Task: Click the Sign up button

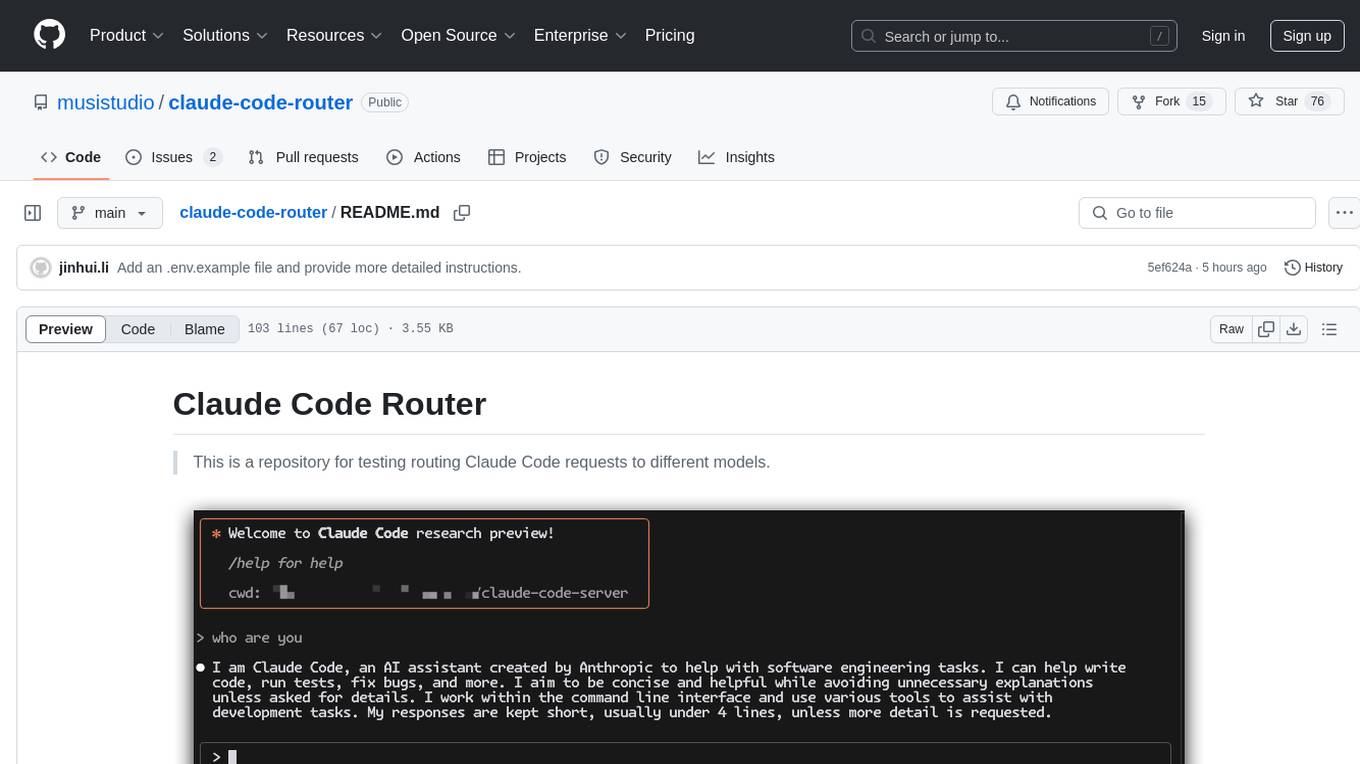Action: (1307, 36)
